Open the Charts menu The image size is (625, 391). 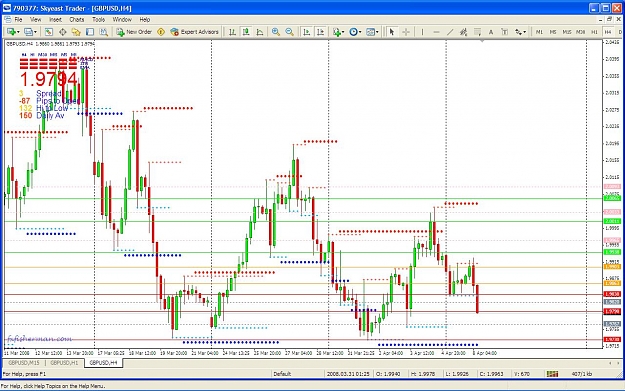(77, 20)
